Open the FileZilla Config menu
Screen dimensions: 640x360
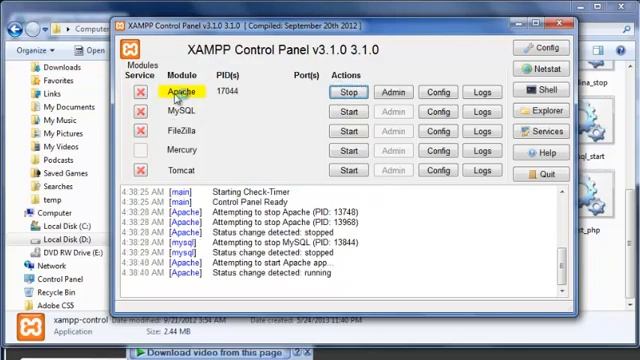click(438, 131)
